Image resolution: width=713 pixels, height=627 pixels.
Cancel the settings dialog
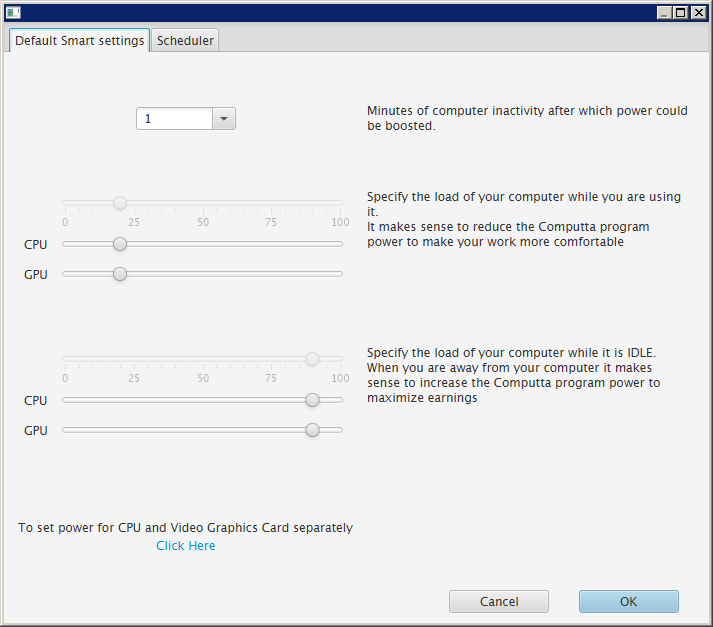click(499, 602)
